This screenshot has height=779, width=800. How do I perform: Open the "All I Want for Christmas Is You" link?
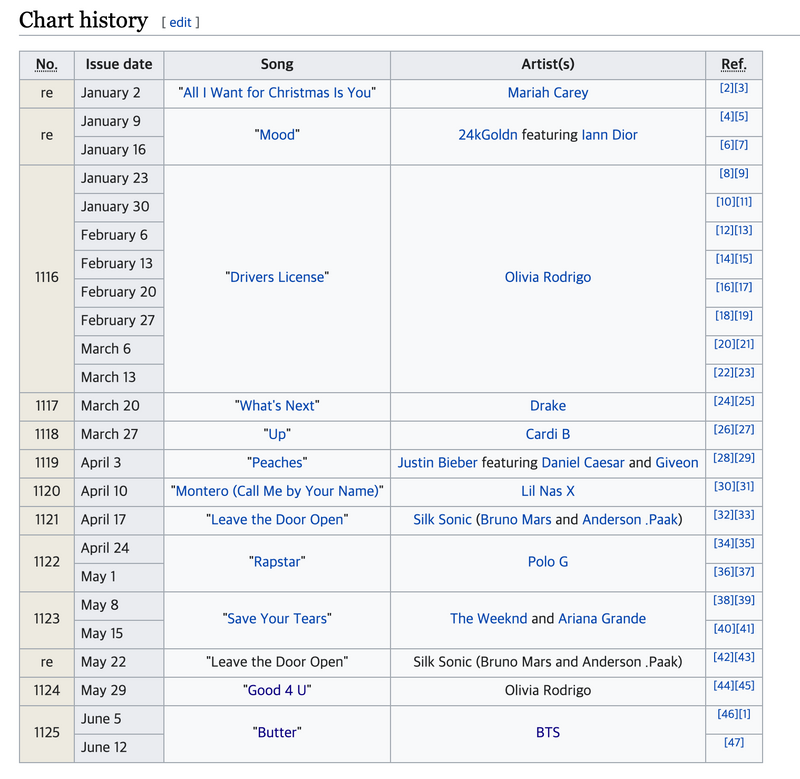tap(277, 93)
